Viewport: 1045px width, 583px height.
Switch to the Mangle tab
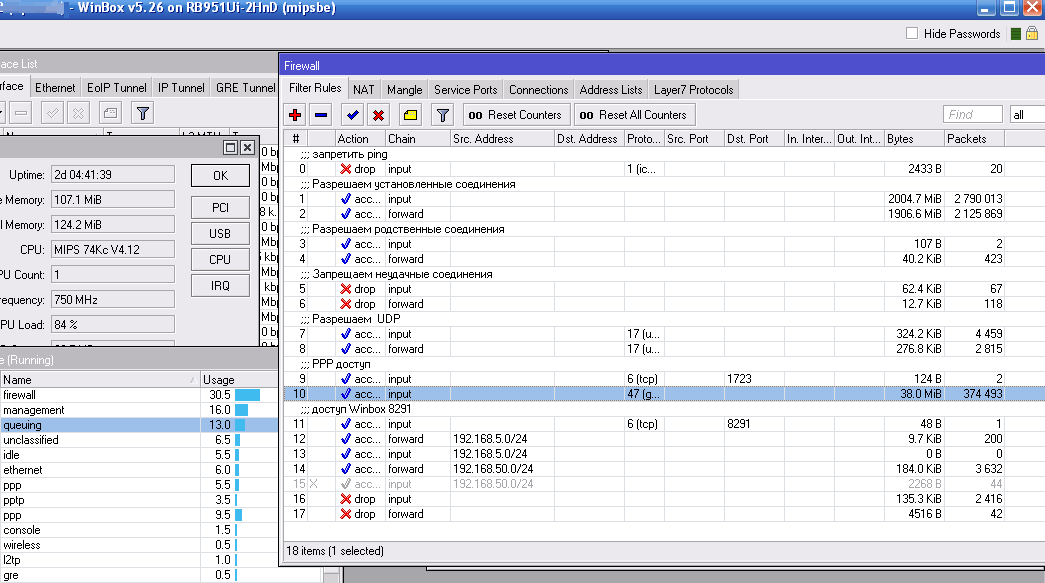pos(405,89)
